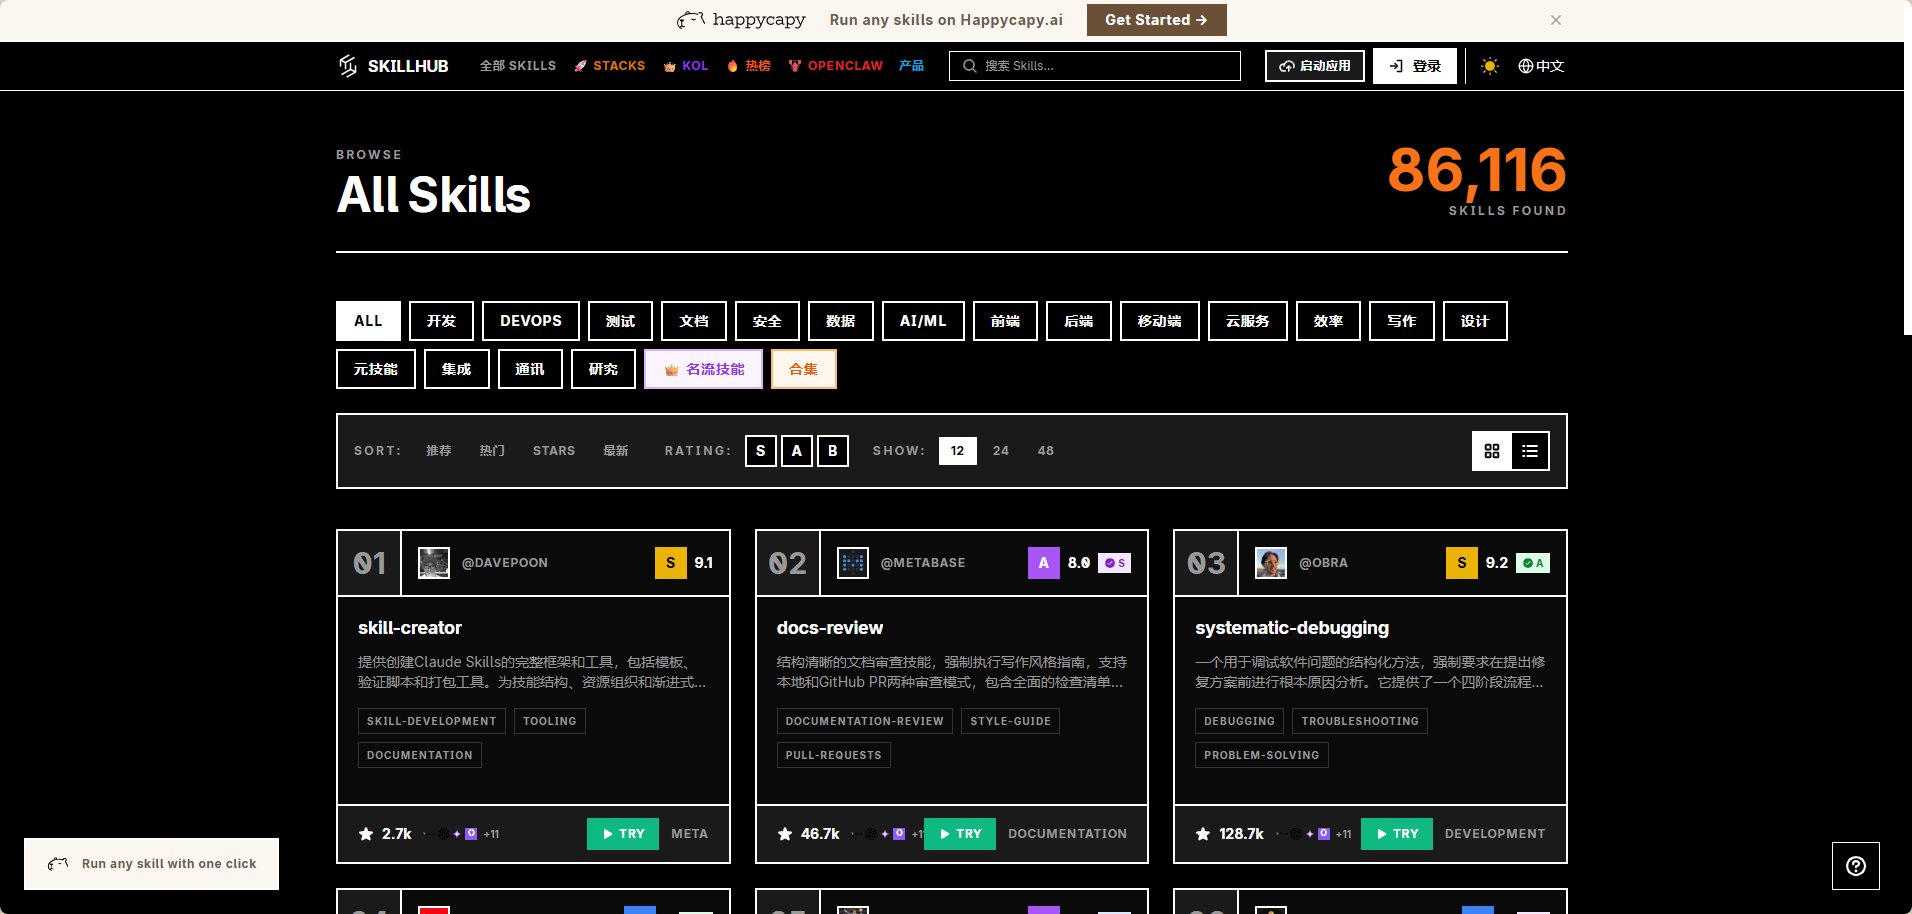Viewport: 1912px width, 914px height.
Task: Click the star icon showing 2.7k
Action: pyautogui.click(x=366, y=834)
